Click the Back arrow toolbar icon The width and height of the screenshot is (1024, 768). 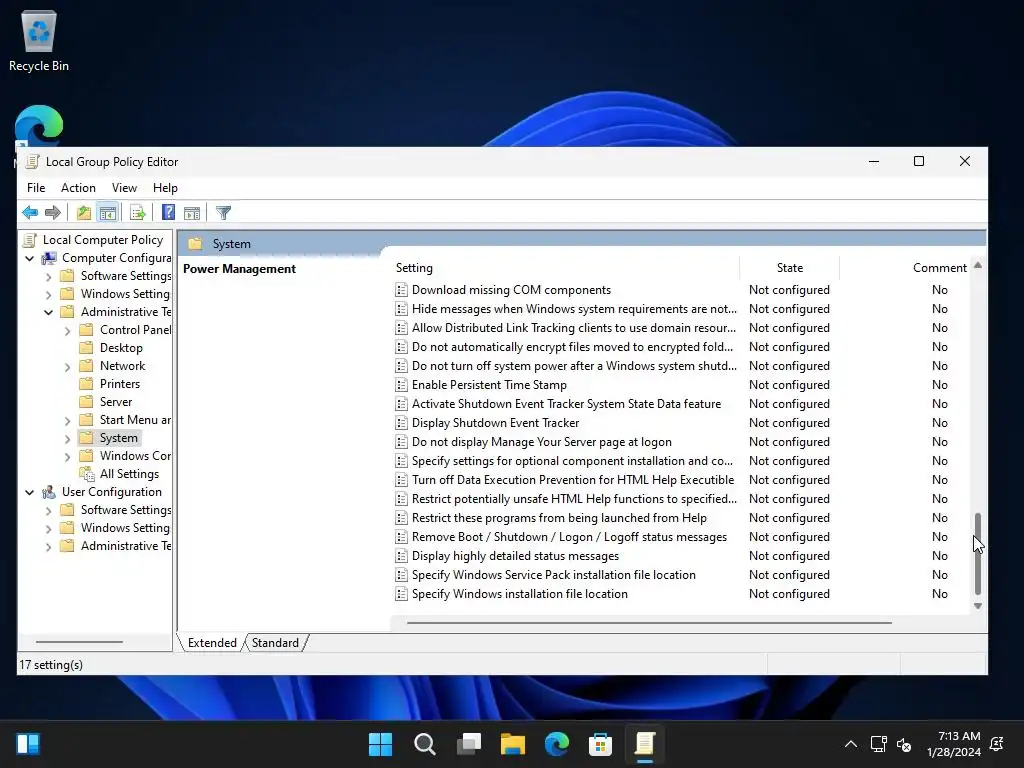(30, 212)
